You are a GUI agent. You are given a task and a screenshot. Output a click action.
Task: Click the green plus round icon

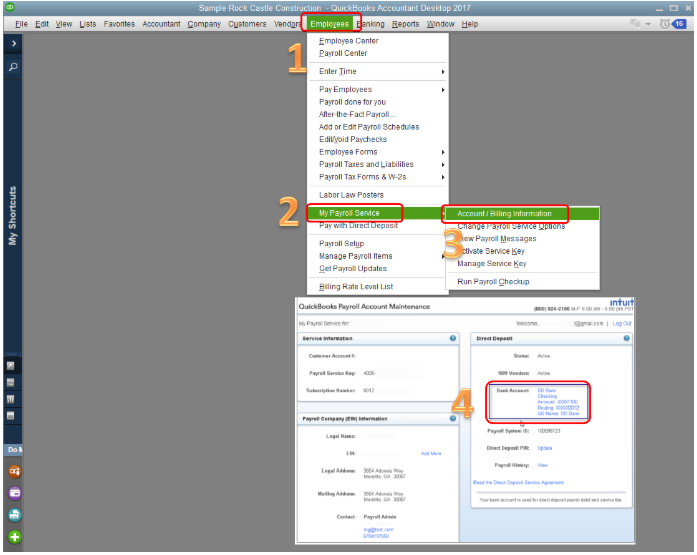click(x=14, y=537)
